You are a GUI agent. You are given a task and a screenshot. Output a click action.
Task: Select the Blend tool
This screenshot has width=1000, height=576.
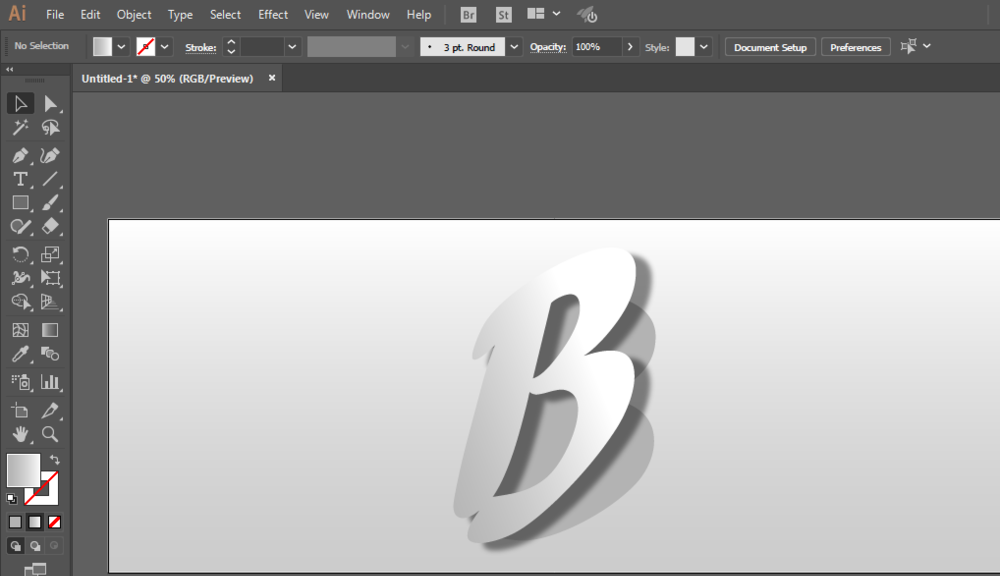click(50, 354)
